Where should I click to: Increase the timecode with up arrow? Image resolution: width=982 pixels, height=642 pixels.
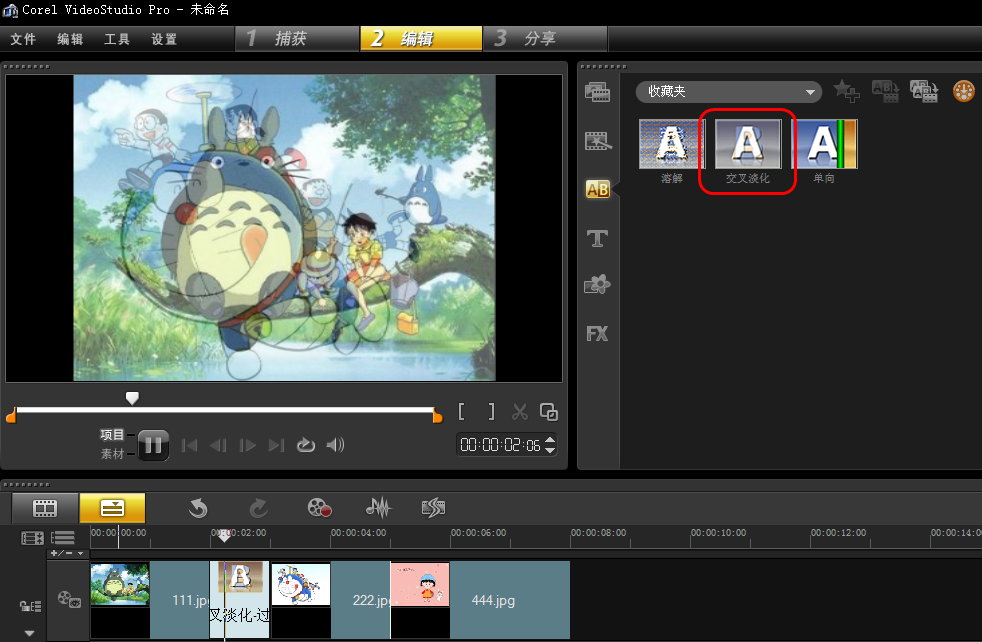(549, 440)
